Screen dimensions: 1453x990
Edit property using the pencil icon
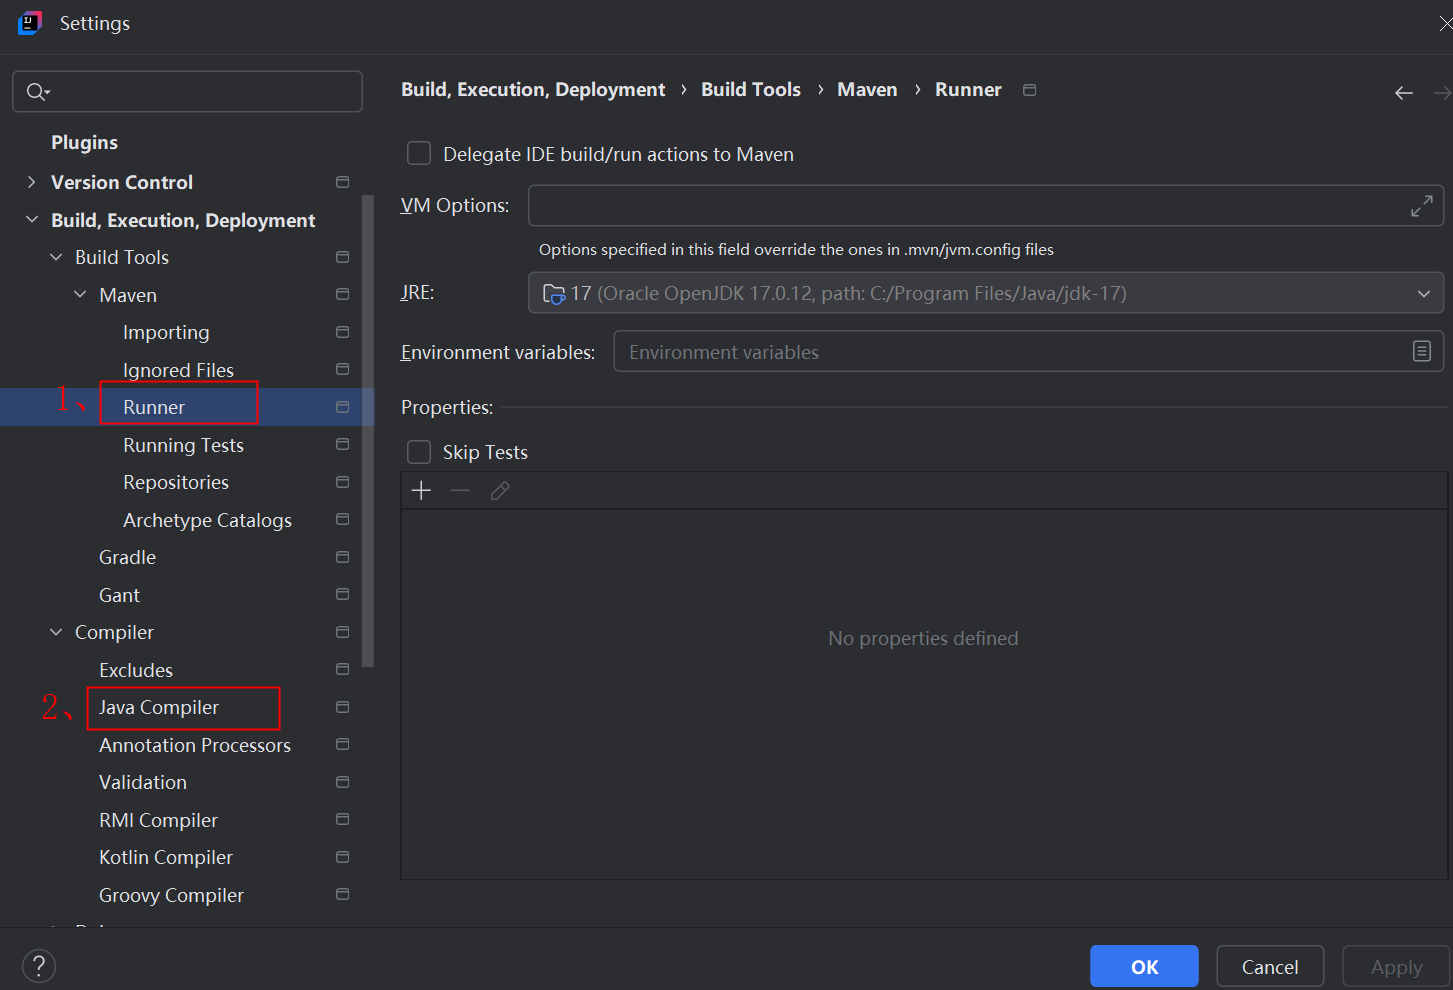coord(500,490)
